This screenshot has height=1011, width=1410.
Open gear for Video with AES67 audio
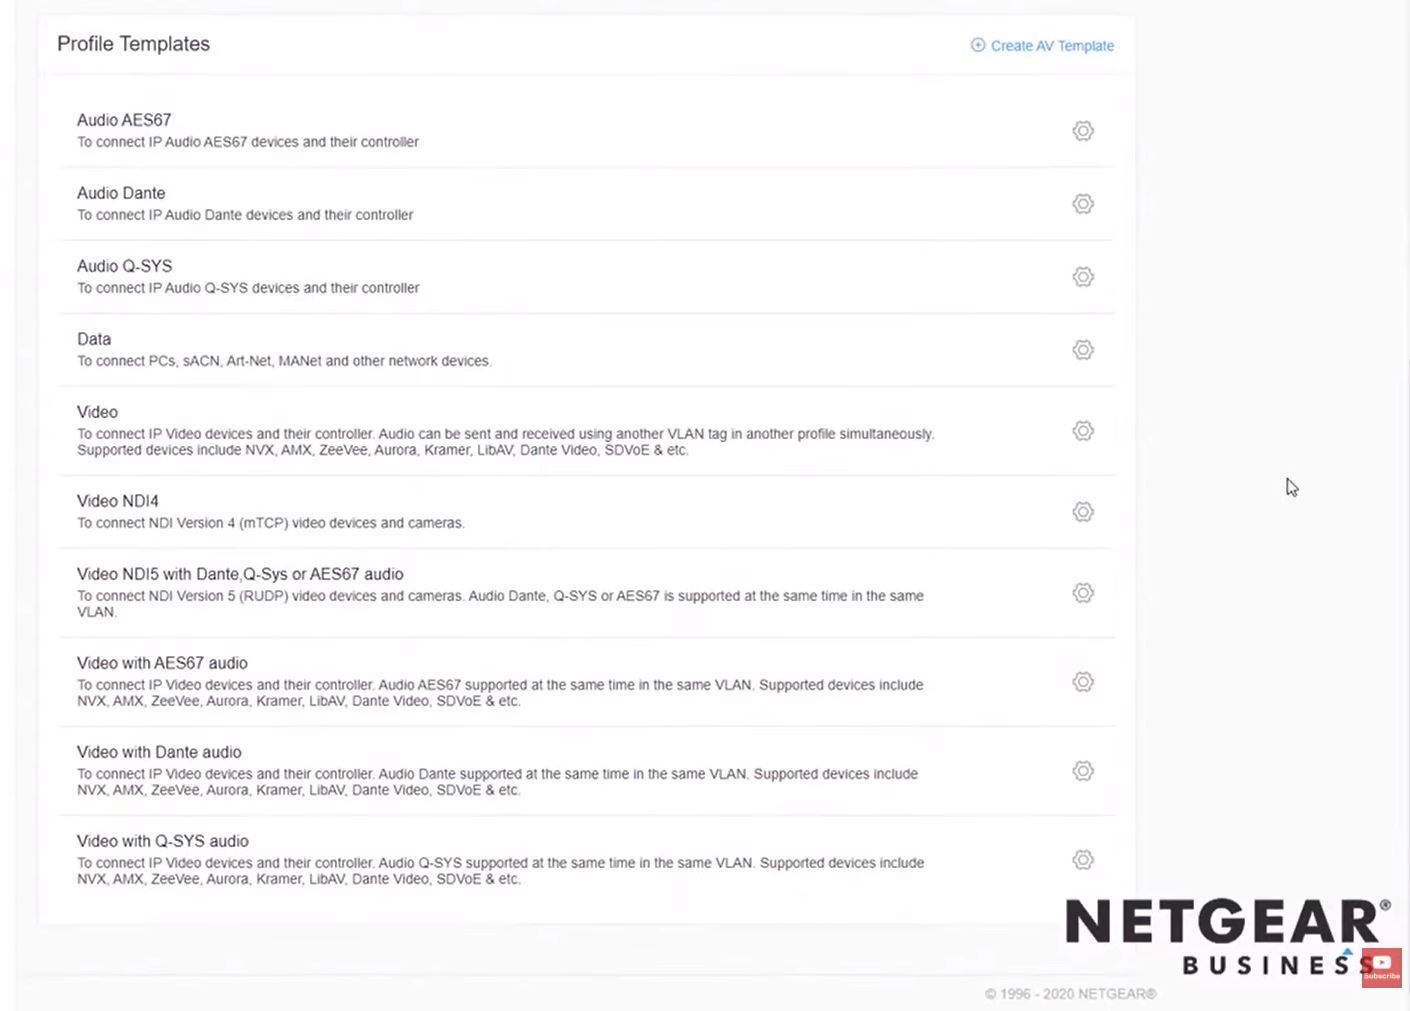tap(1083, 682)
